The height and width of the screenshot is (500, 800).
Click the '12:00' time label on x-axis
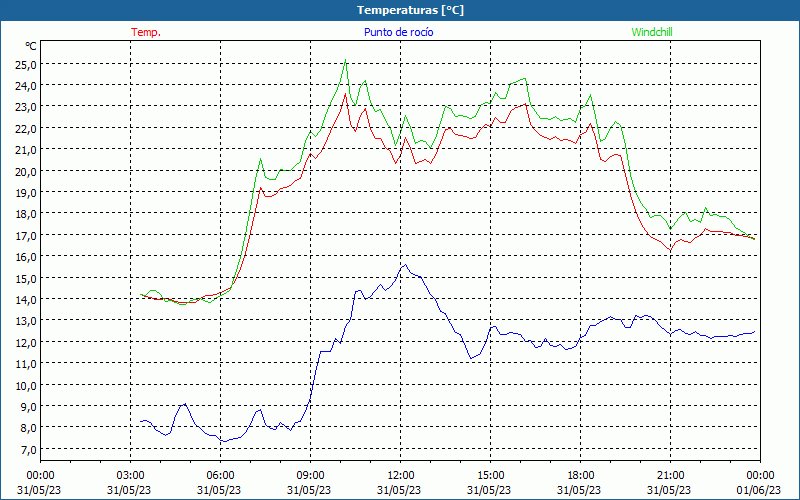(401, 476)
